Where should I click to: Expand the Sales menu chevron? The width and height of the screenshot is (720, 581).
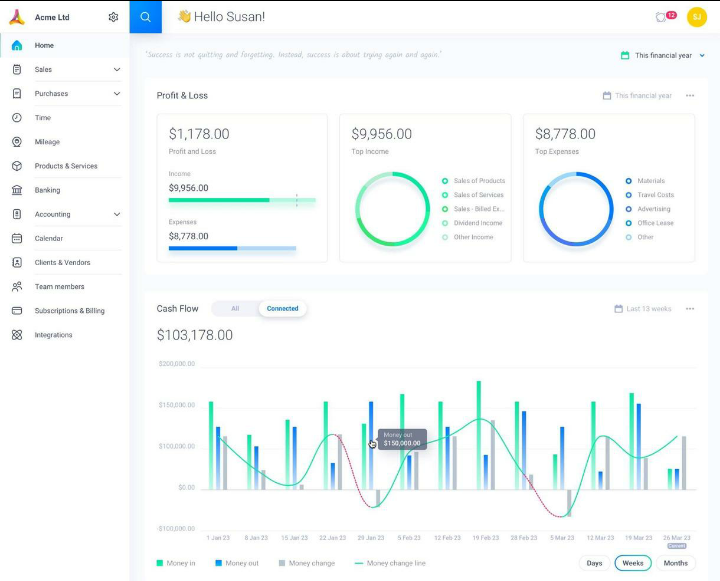(117, 69)
